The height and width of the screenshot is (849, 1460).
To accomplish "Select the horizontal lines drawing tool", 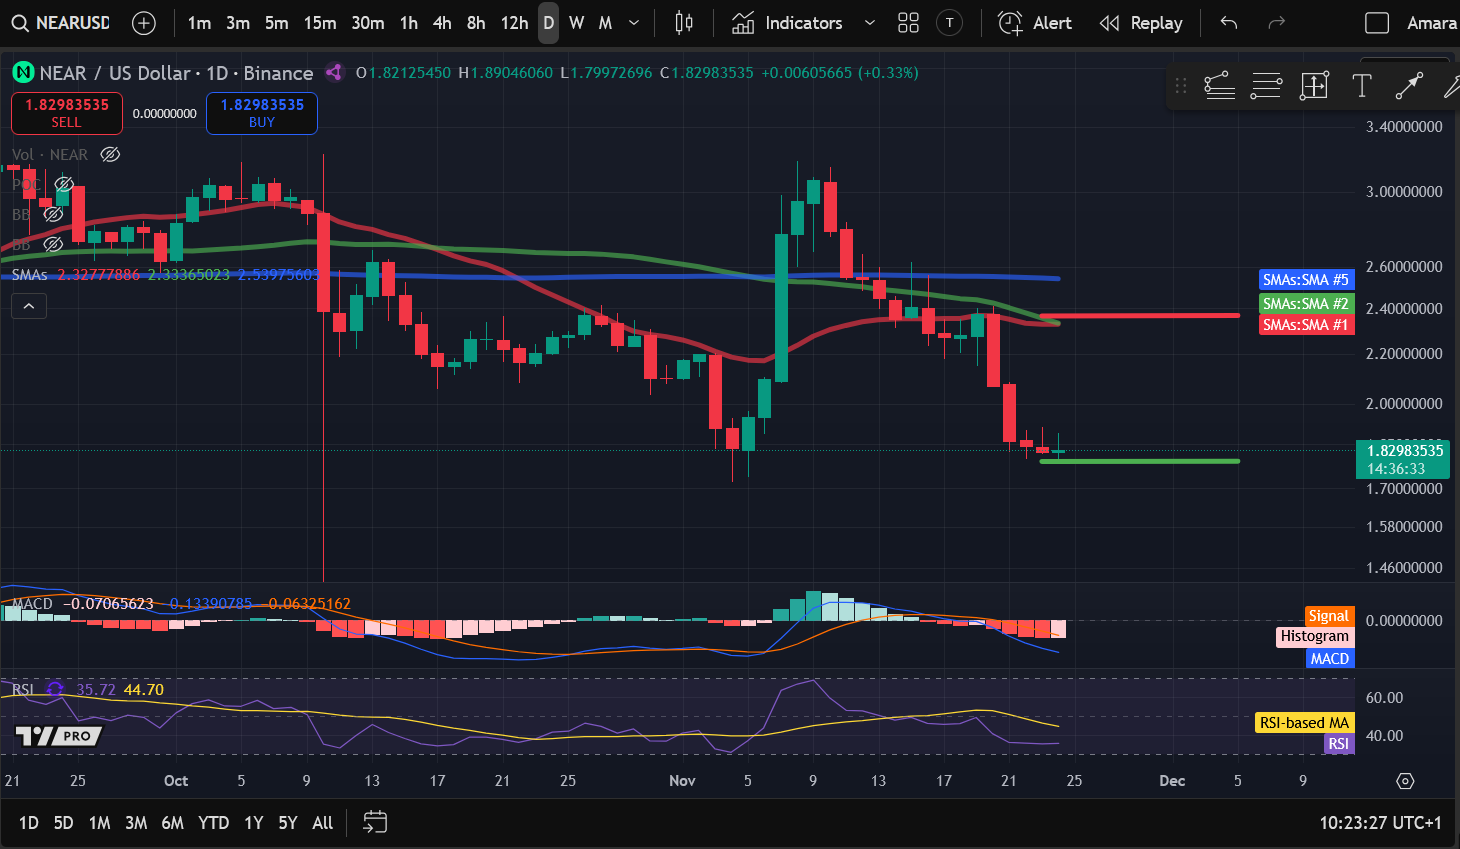I will 1266,86.
